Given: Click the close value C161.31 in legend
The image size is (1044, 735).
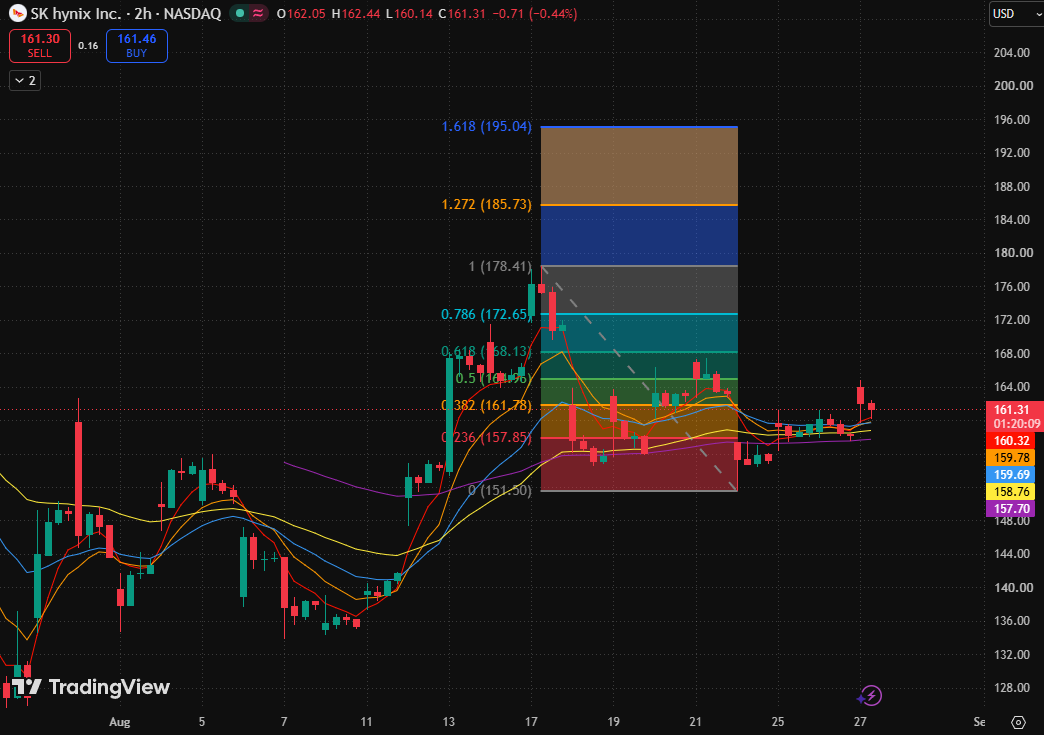Looking at the screenshot, I should pyautogui.click(x=462, y=13).
